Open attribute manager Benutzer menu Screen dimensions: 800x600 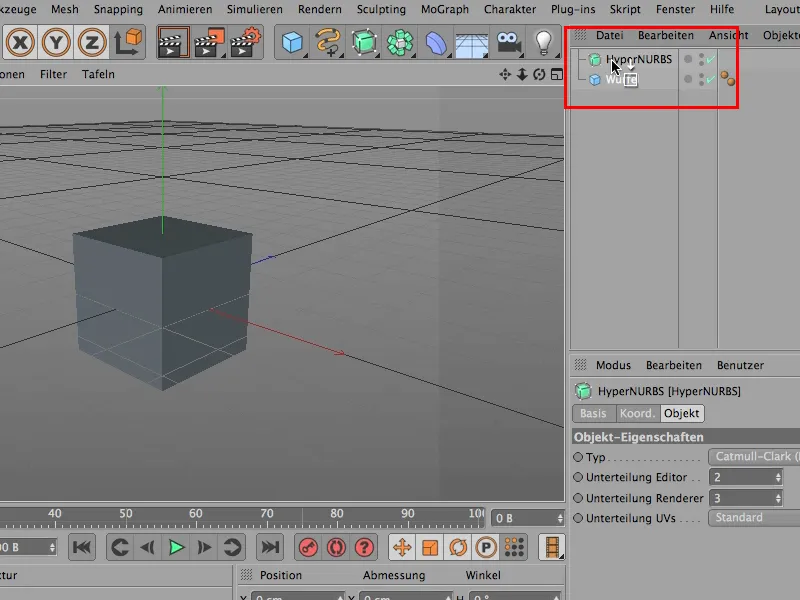pos(740,365)
